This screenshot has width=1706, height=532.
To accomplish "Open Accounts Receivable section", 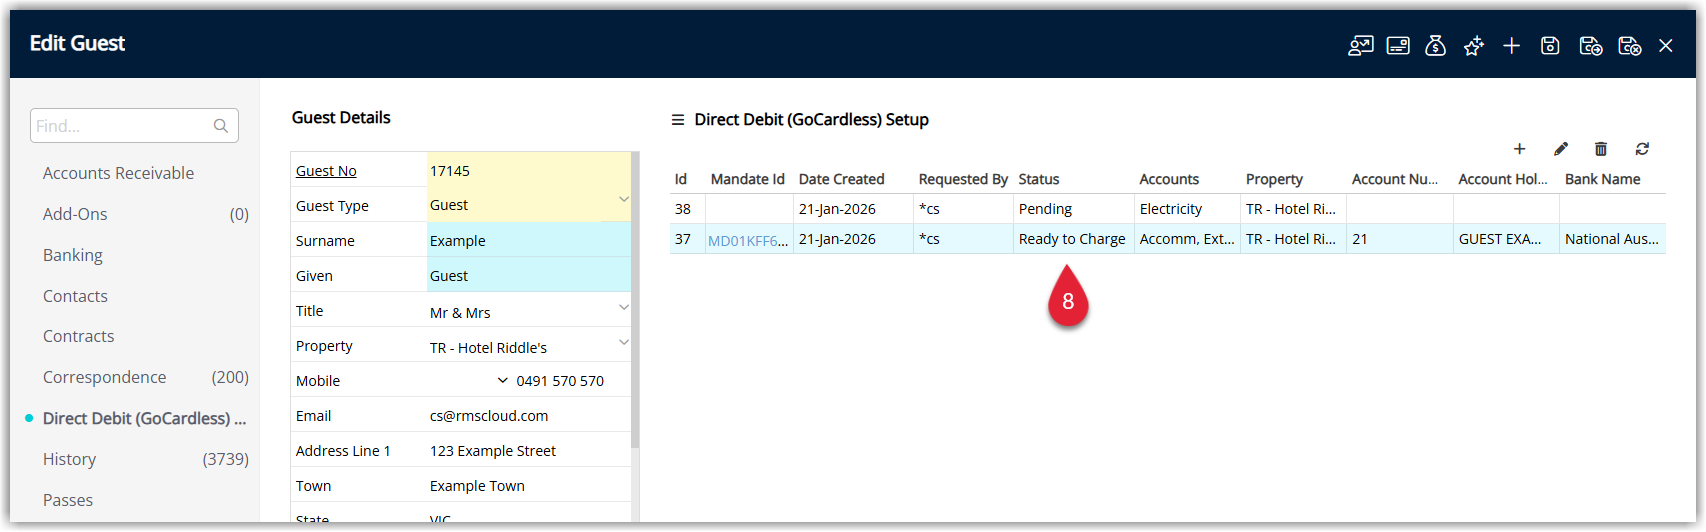I will tap(118, 173).
